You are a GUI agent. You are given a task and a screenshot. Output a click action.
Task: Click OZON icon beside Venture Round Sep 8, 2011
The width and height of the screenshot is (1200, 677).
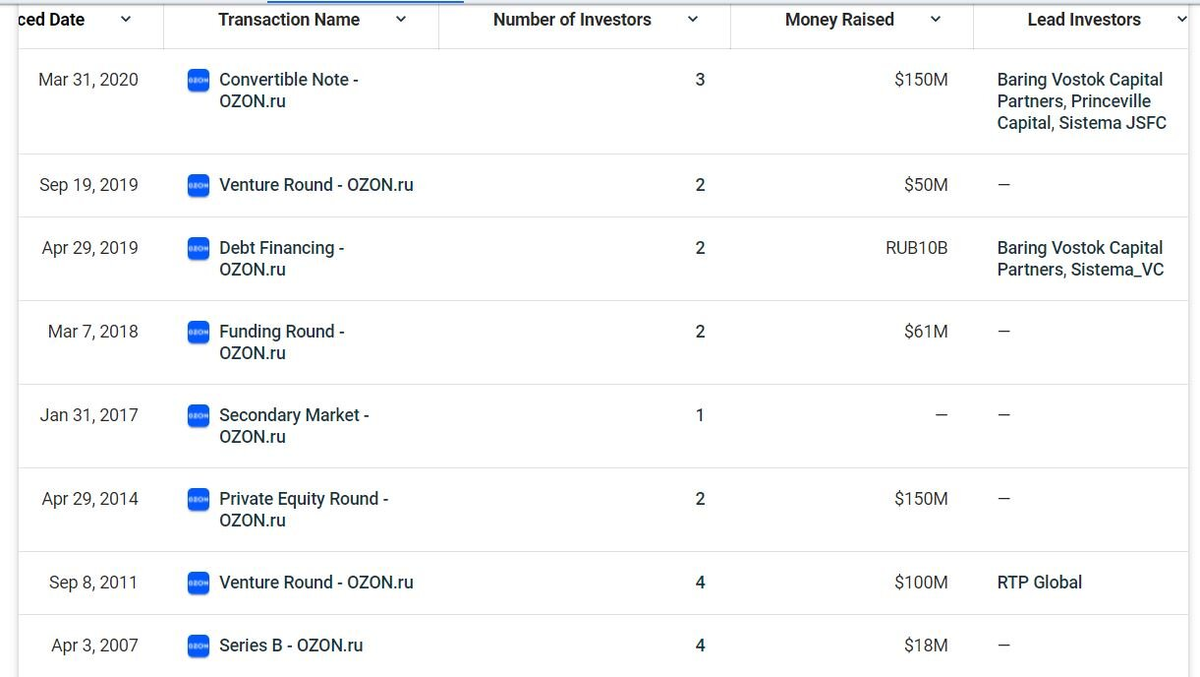tap(199, 584)
